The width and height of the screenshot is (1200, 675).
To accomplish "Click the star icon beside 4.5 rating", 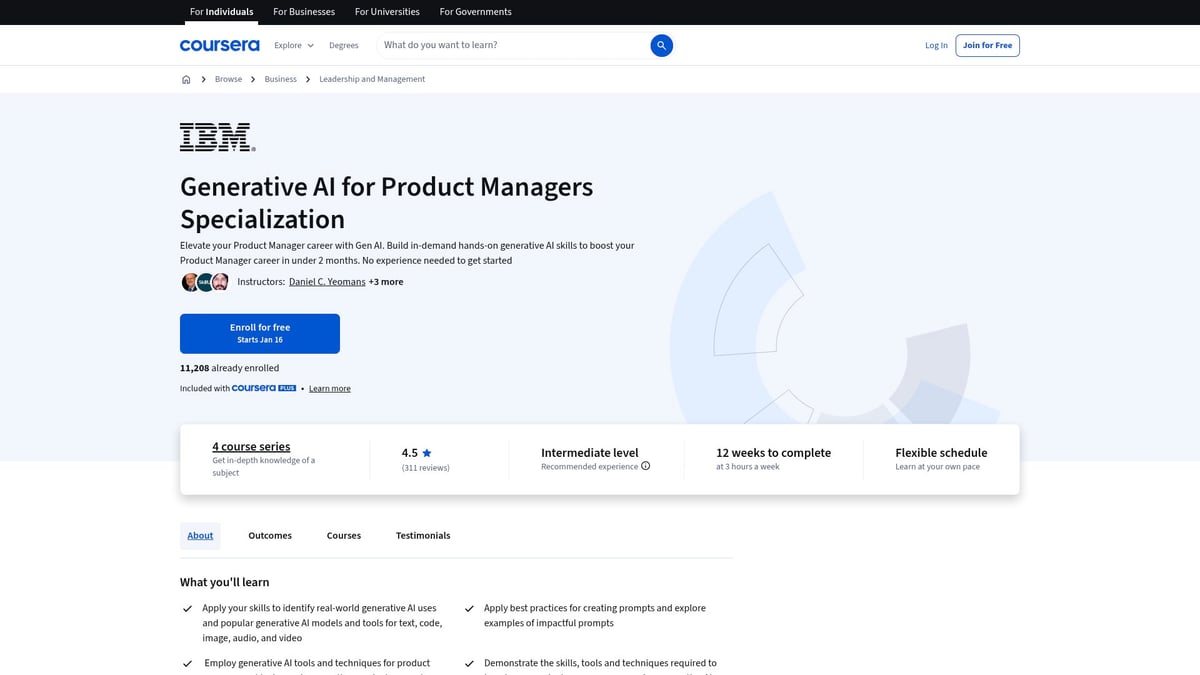I will point(427,453).
